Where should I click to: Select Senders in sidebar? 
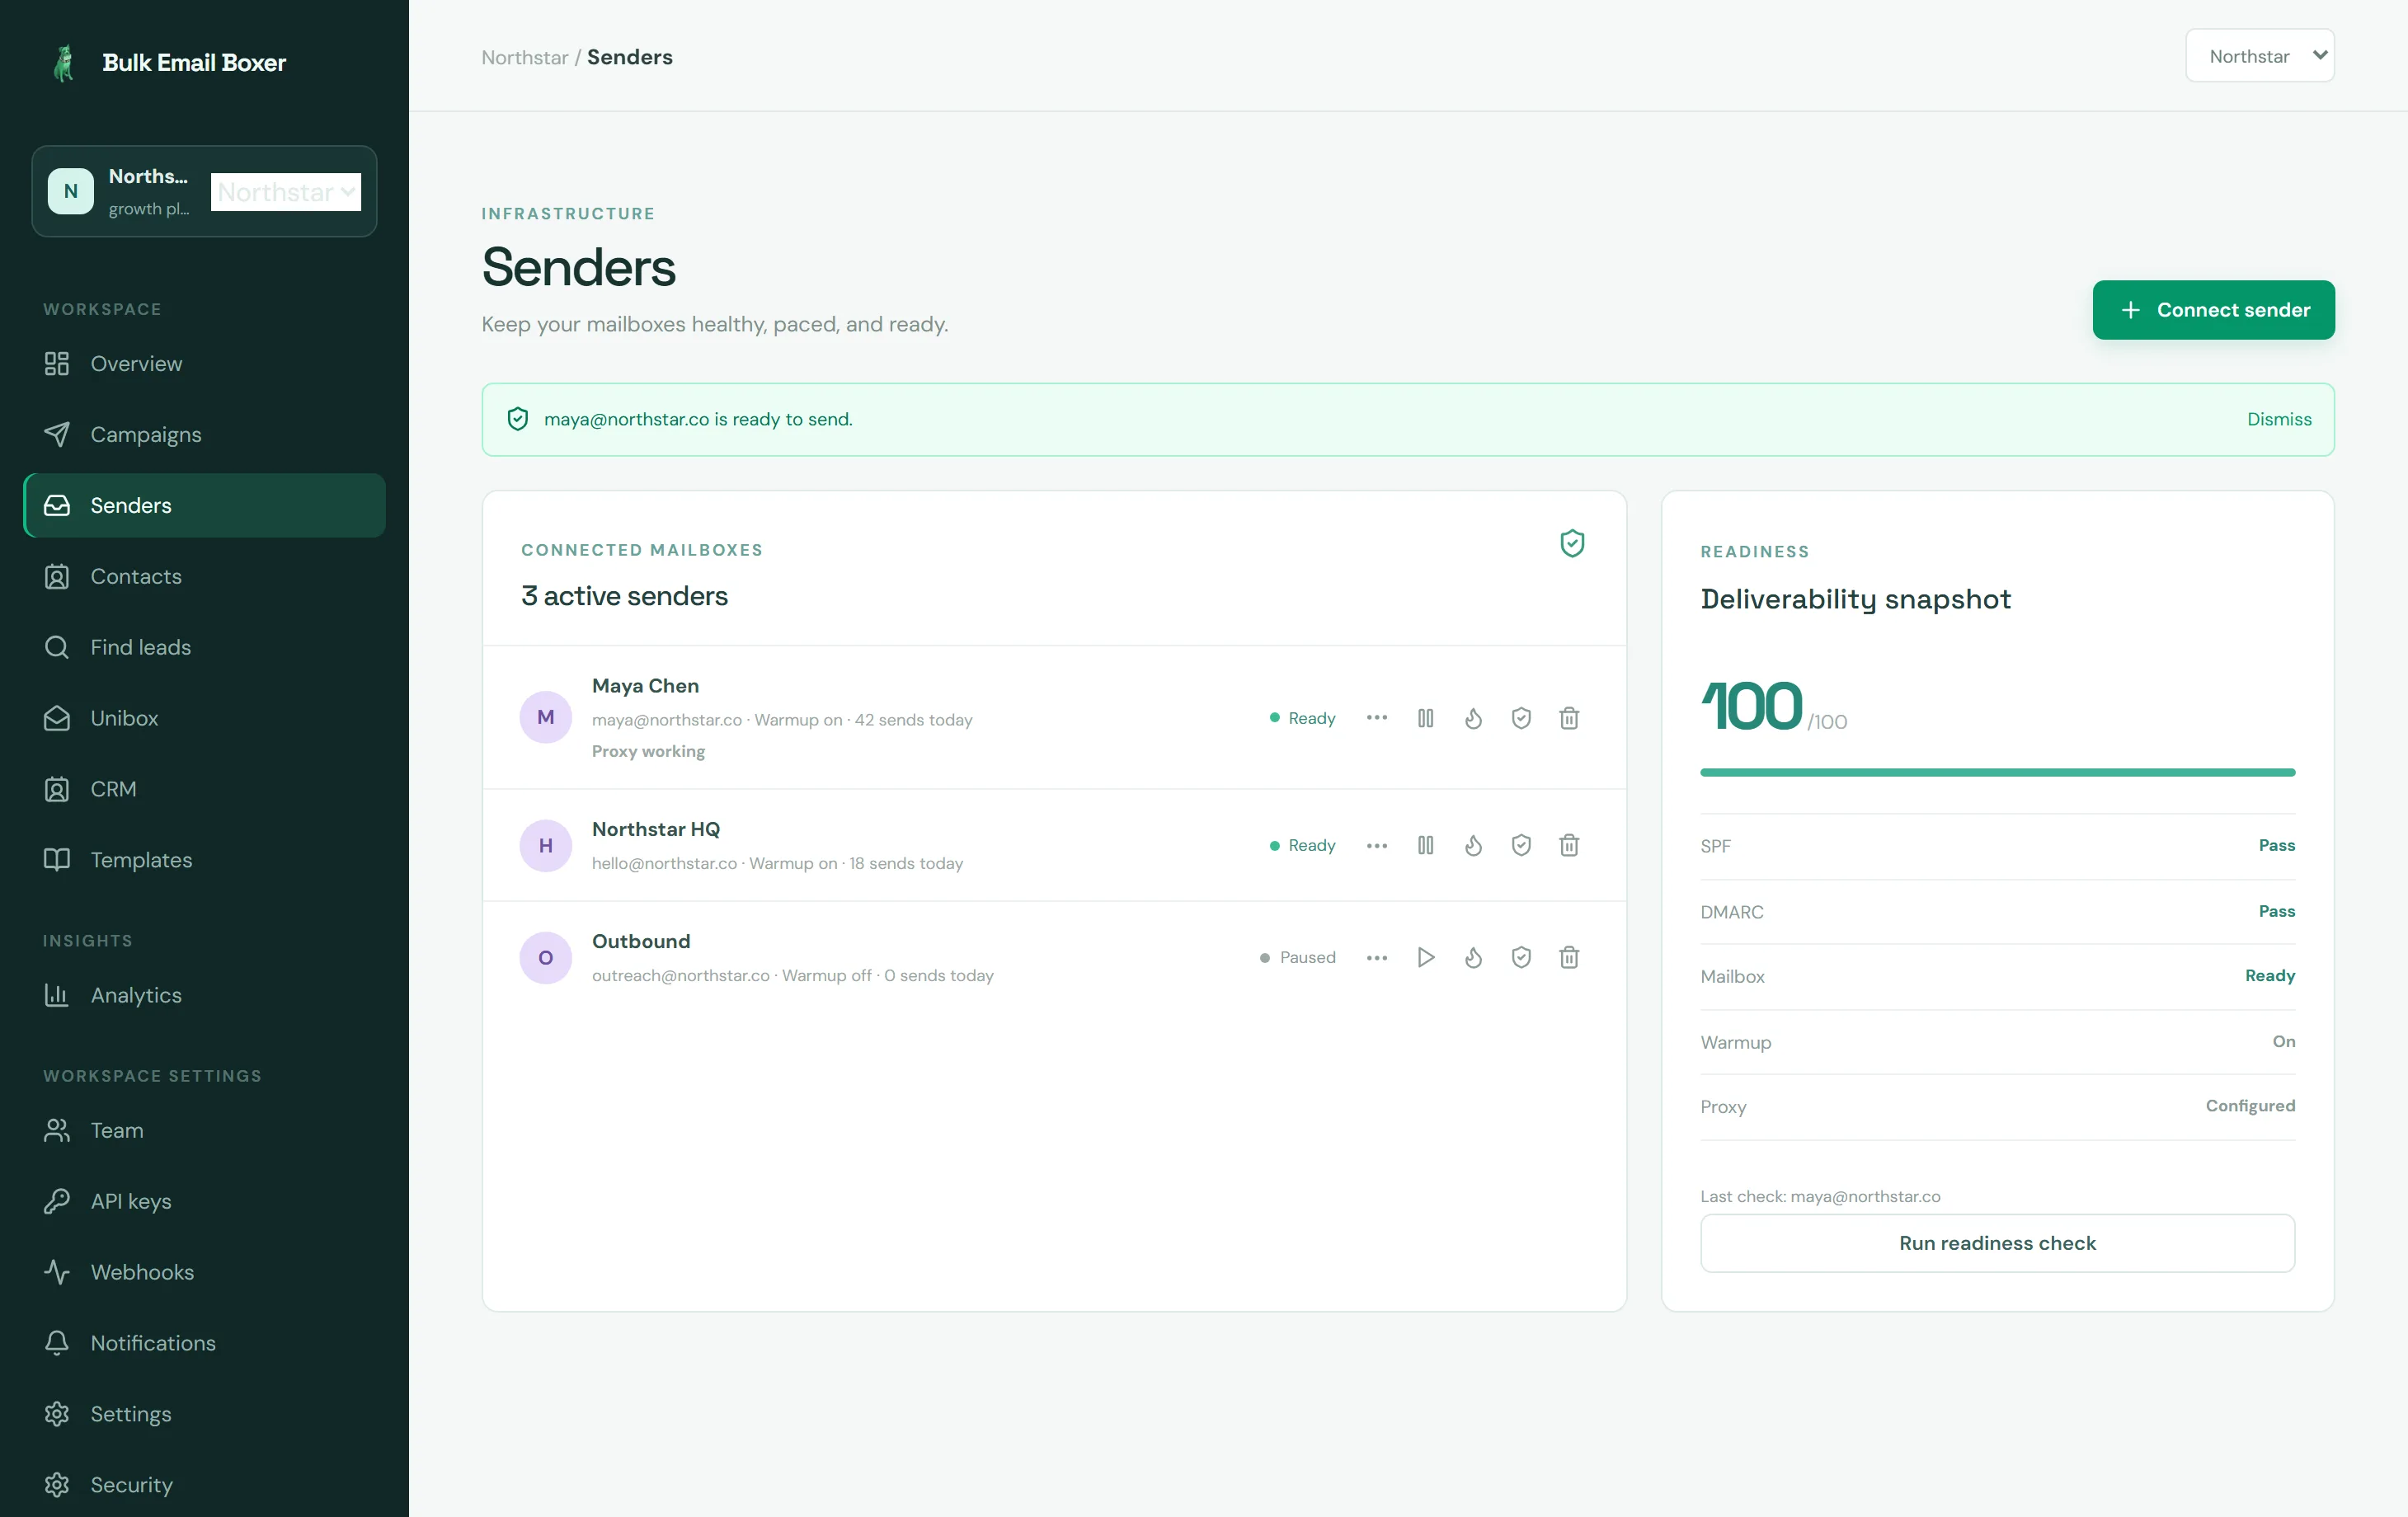204,505
